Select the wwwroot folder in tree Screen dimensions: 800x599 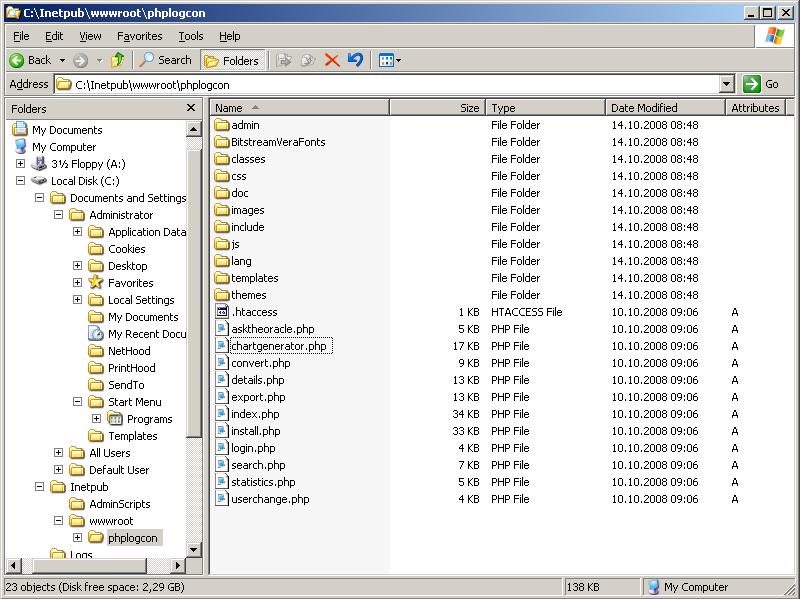coord(111,521)
